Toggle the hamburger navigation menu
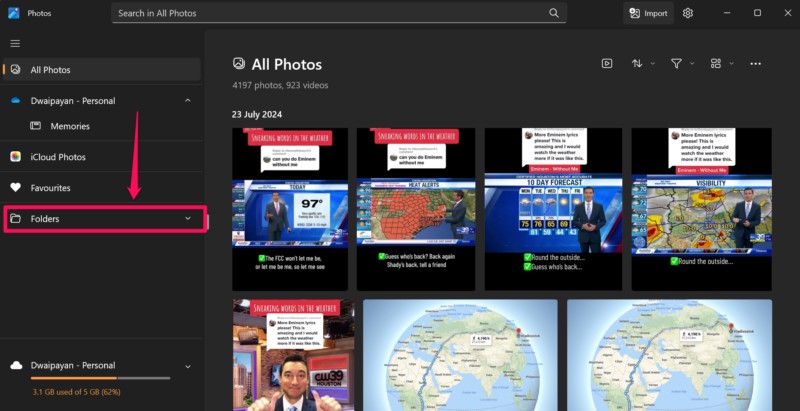 (x=15, y=43)
